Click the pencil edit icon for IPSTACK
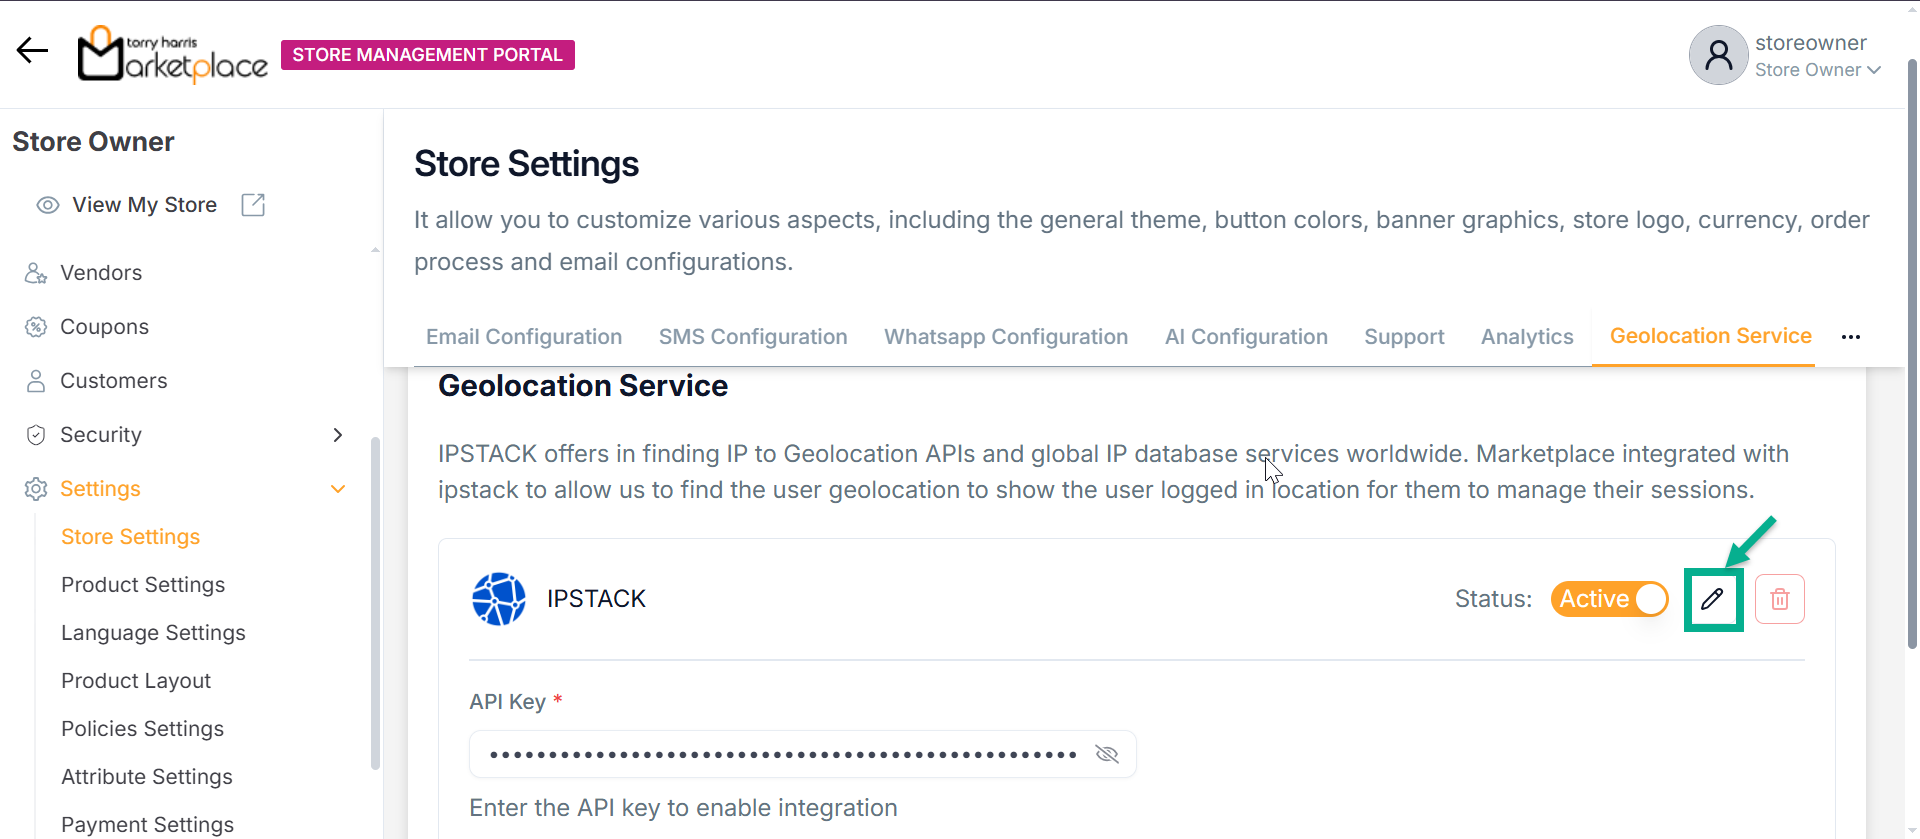Viewport: 1920px width, 839px height. [1713, 599]
